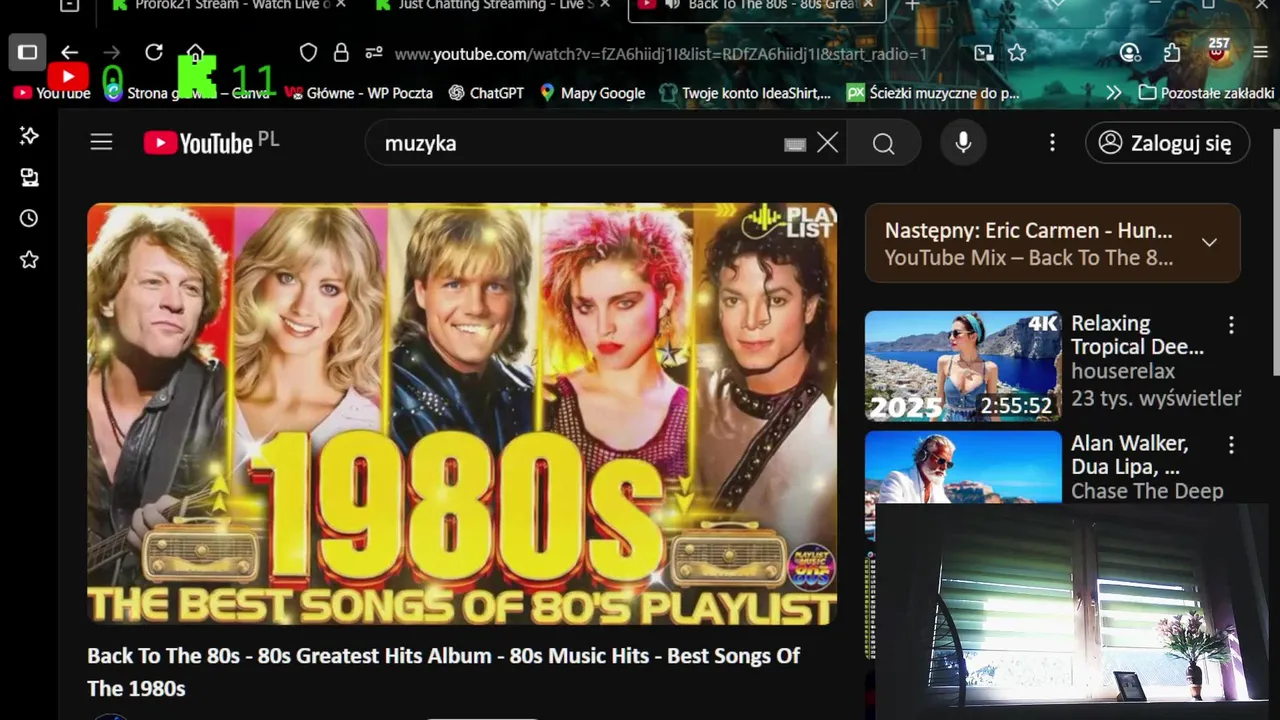Open the Relaxing Tropical Deep video thumbnail
1280x720 pixels.
(x=963, y=366)
